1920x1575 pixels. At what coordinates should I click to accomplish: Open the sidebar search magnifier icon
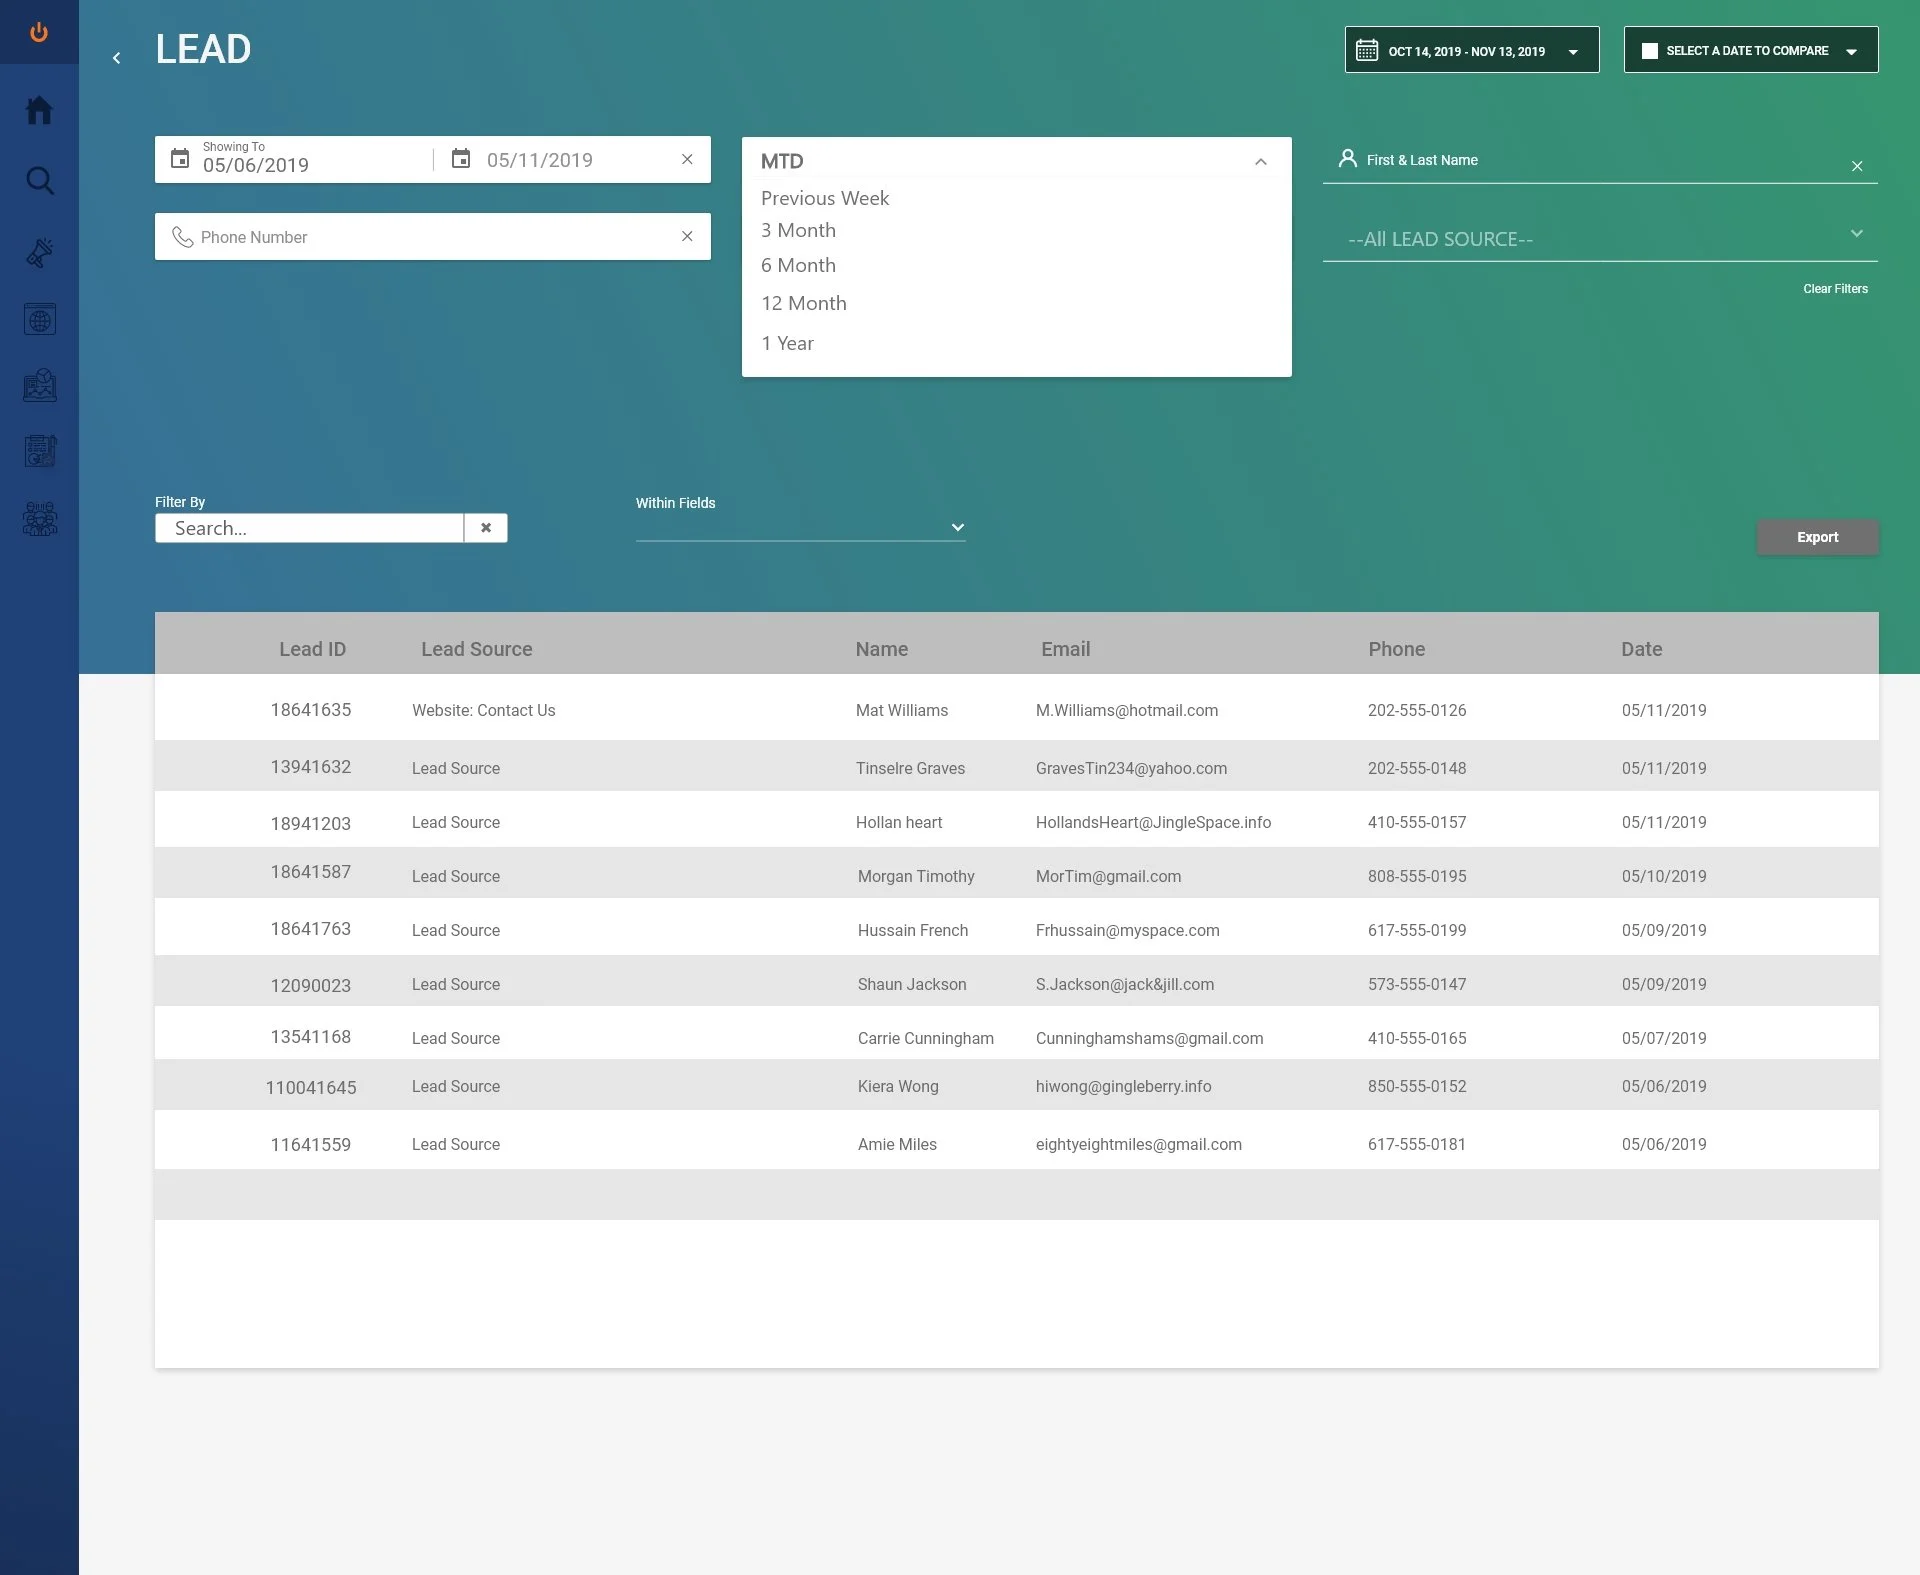(x=39, y=181)
